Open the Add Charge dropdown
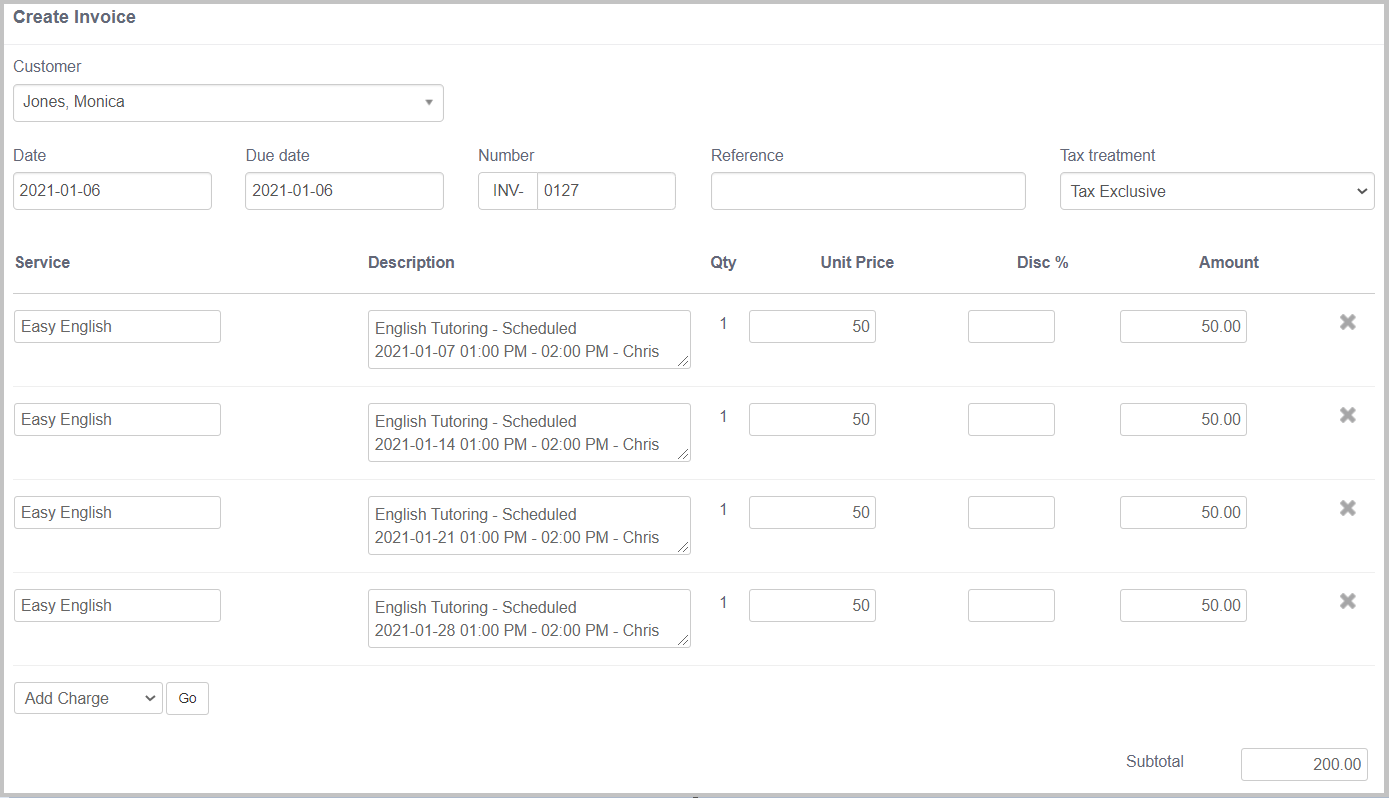1389x798 pixels. (x=88, y=698)
